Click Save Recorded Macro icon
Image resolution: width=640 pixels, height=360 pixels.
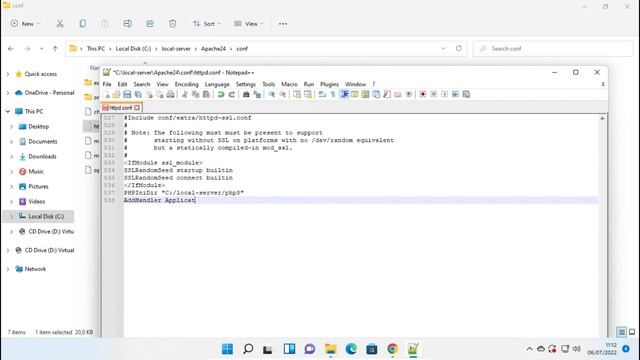pos(466,95)
